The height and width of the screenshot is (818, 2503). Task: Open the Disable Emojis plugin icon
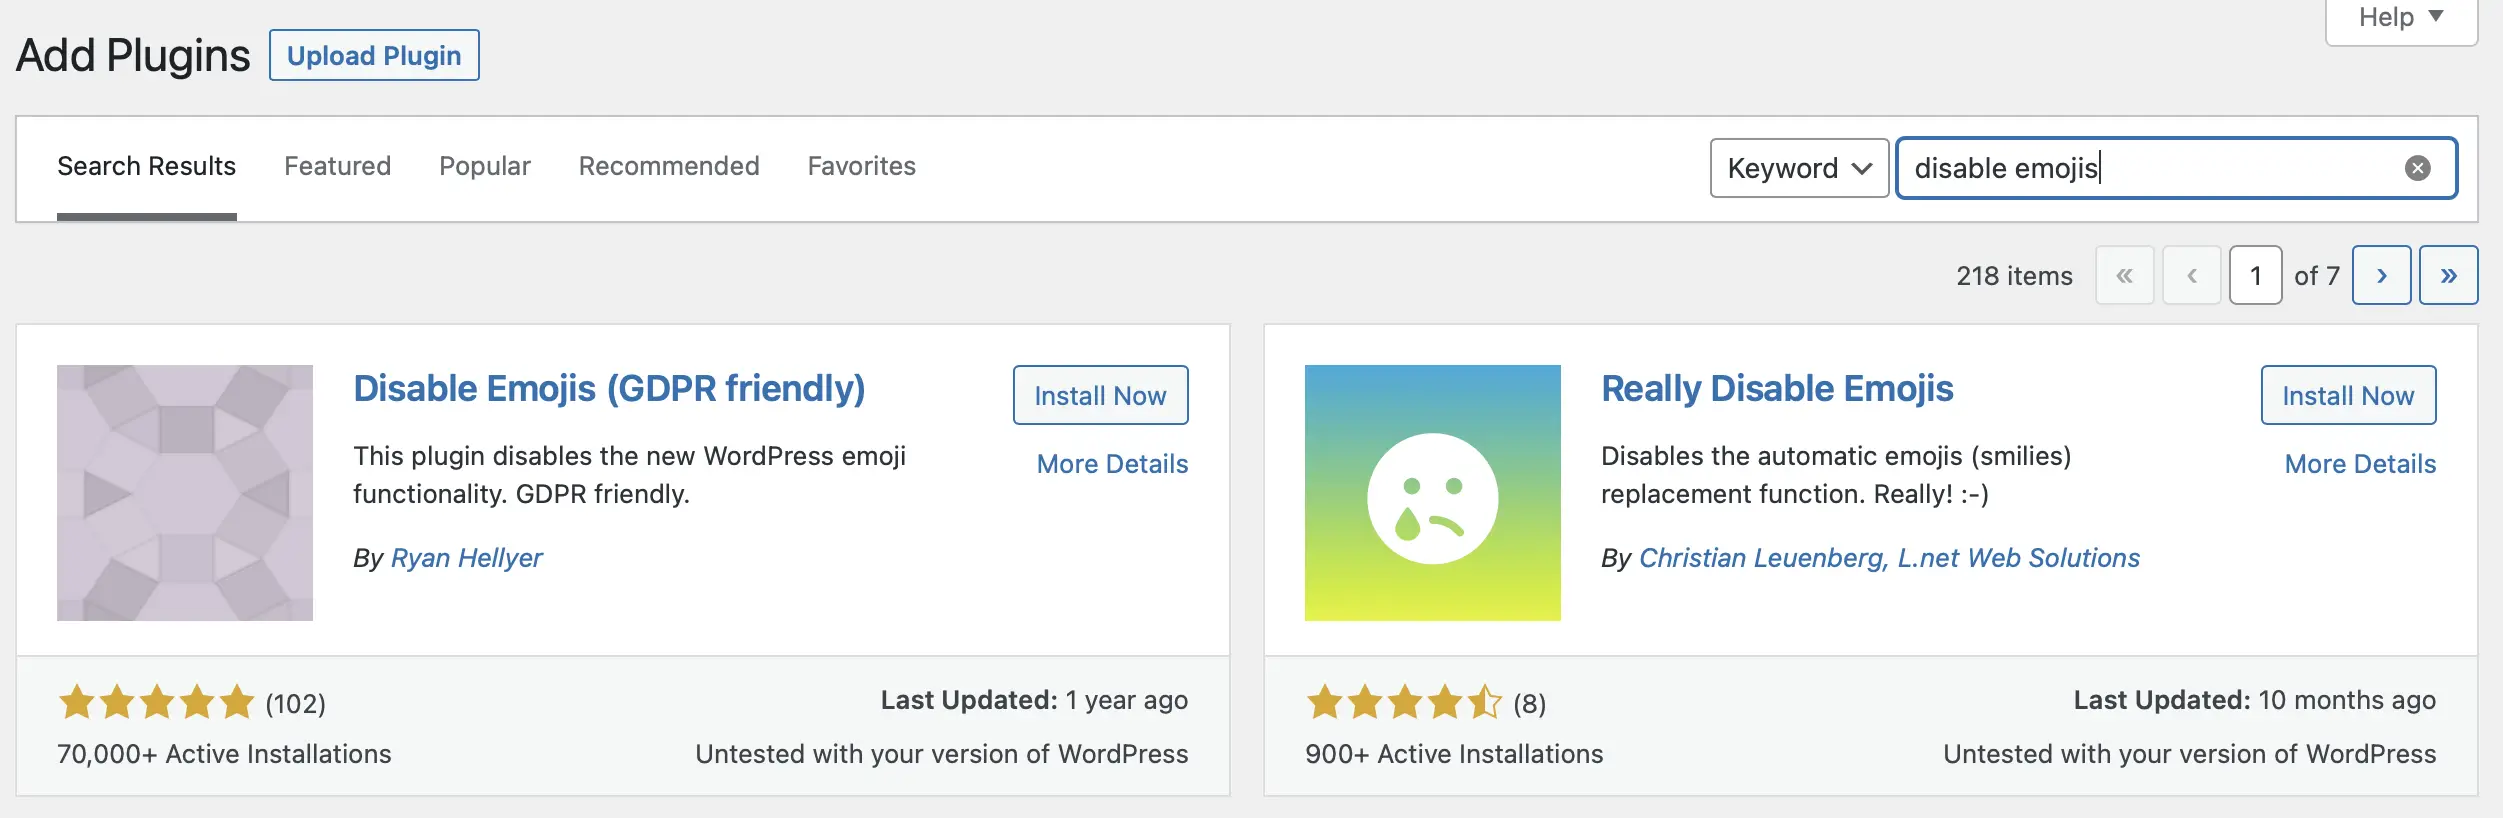pos(185,493)
